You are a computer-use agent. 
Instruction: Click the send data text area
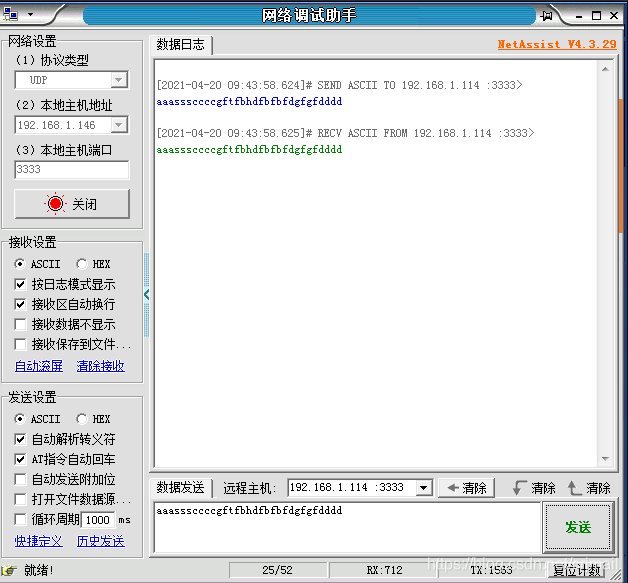347,527
